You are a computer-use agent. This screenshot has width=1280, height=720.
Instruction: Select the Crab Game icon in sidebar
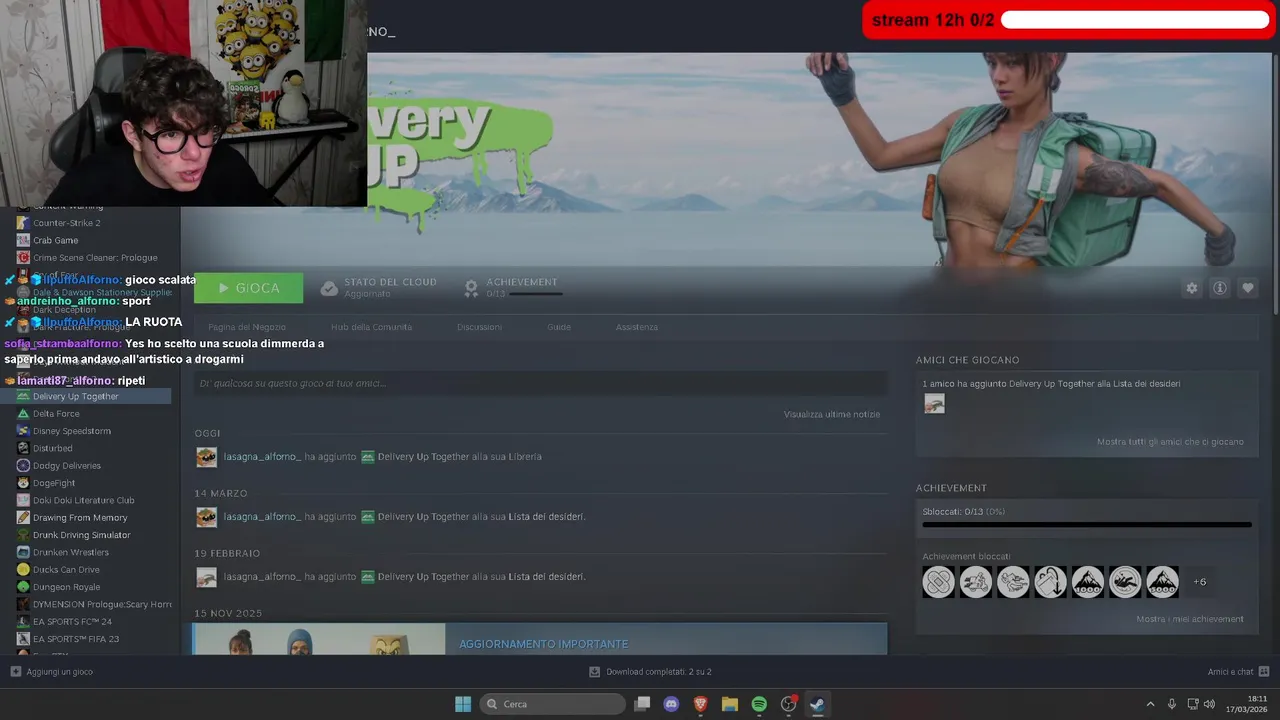[23, 240]
